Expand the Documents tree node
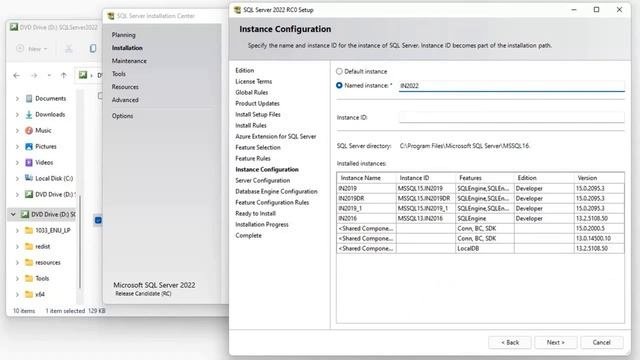 pos(17,99)
